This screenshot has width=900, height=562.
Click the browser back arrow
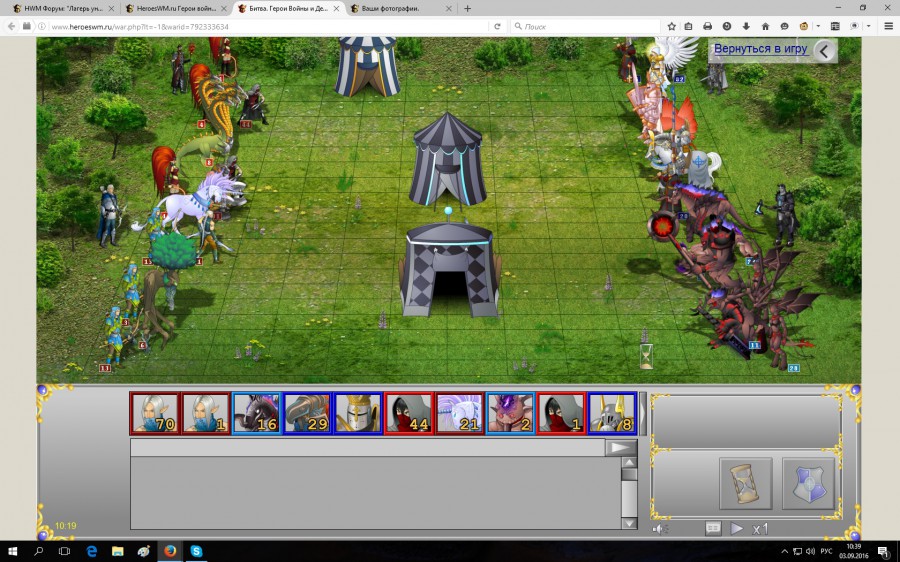pyautogui.click(x=11, y=26)
